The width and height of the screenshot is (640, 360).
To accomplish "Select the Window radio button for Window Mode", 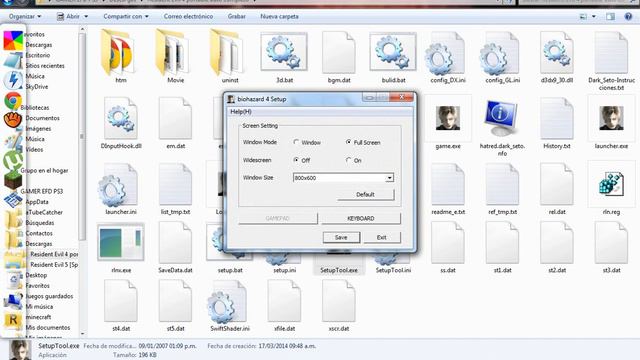I will (x=296, y=142).
